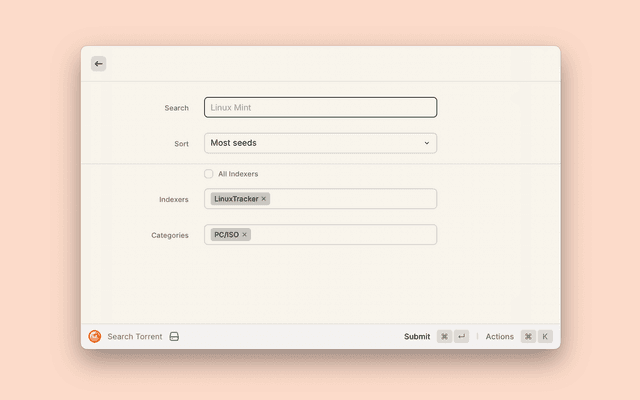Enable the All Indexers checkbox

point(209,174)
